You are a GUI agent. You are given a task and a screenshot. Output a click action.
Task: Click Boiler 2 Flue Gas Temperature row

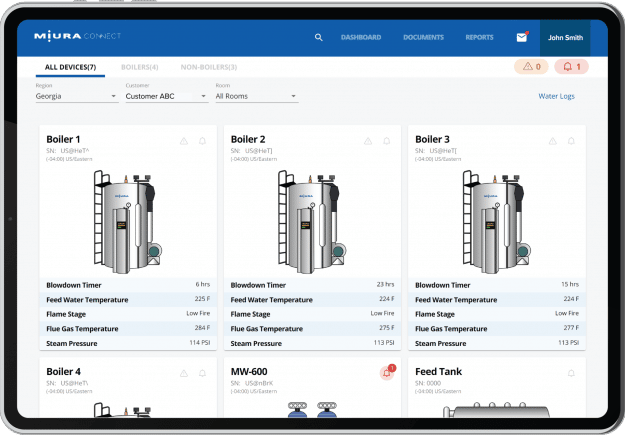(x=312, y=329)
